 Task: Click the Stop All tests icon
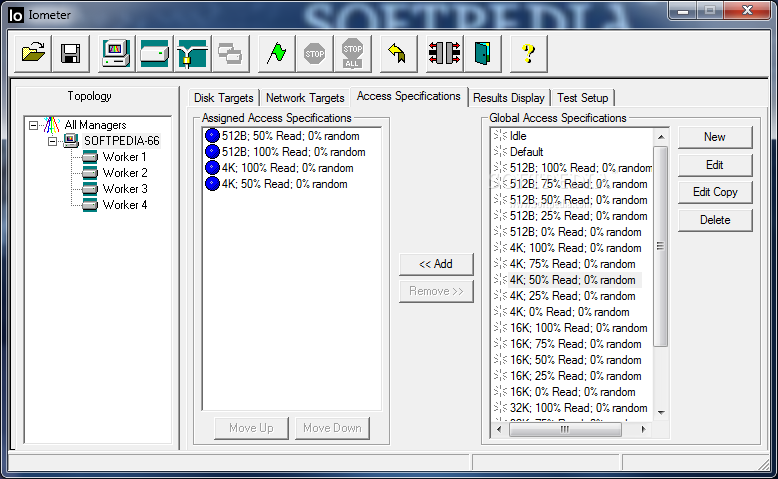coord(352,54)
